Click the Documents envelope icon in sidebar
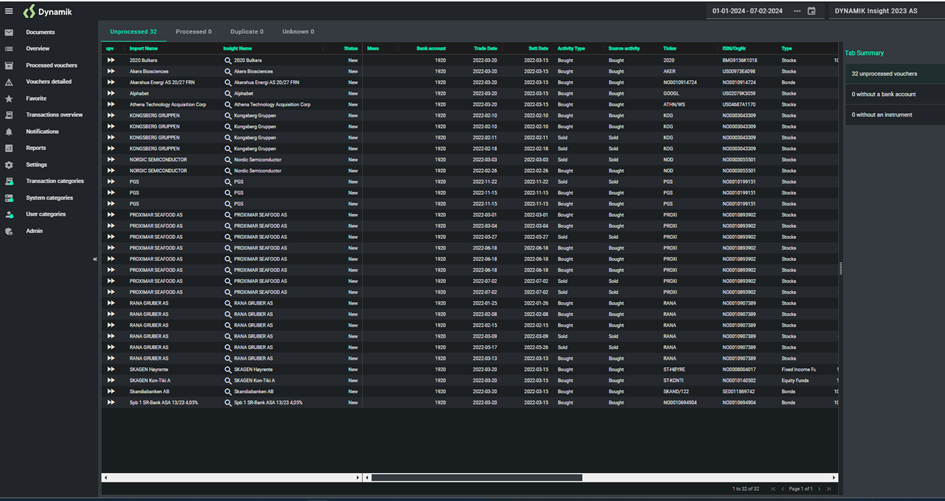 (x=9, y=32)
